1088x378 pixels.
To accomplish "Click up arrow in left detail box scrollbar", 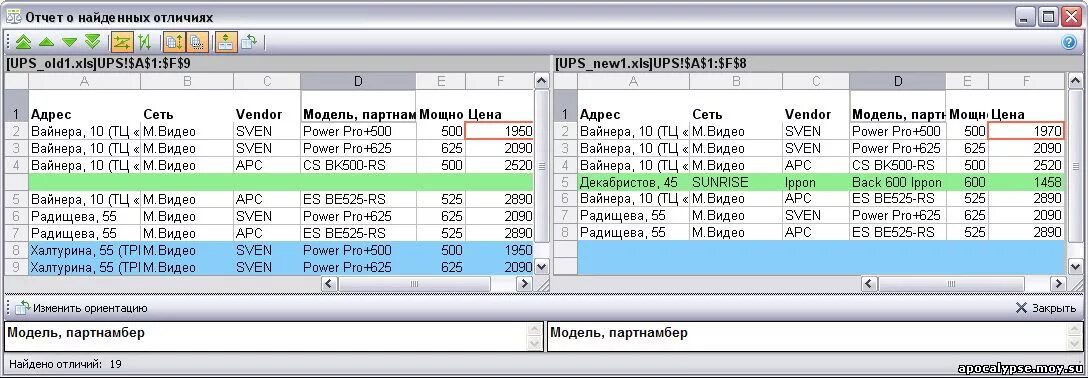I will pyautogui.click(x=534, y=329).
